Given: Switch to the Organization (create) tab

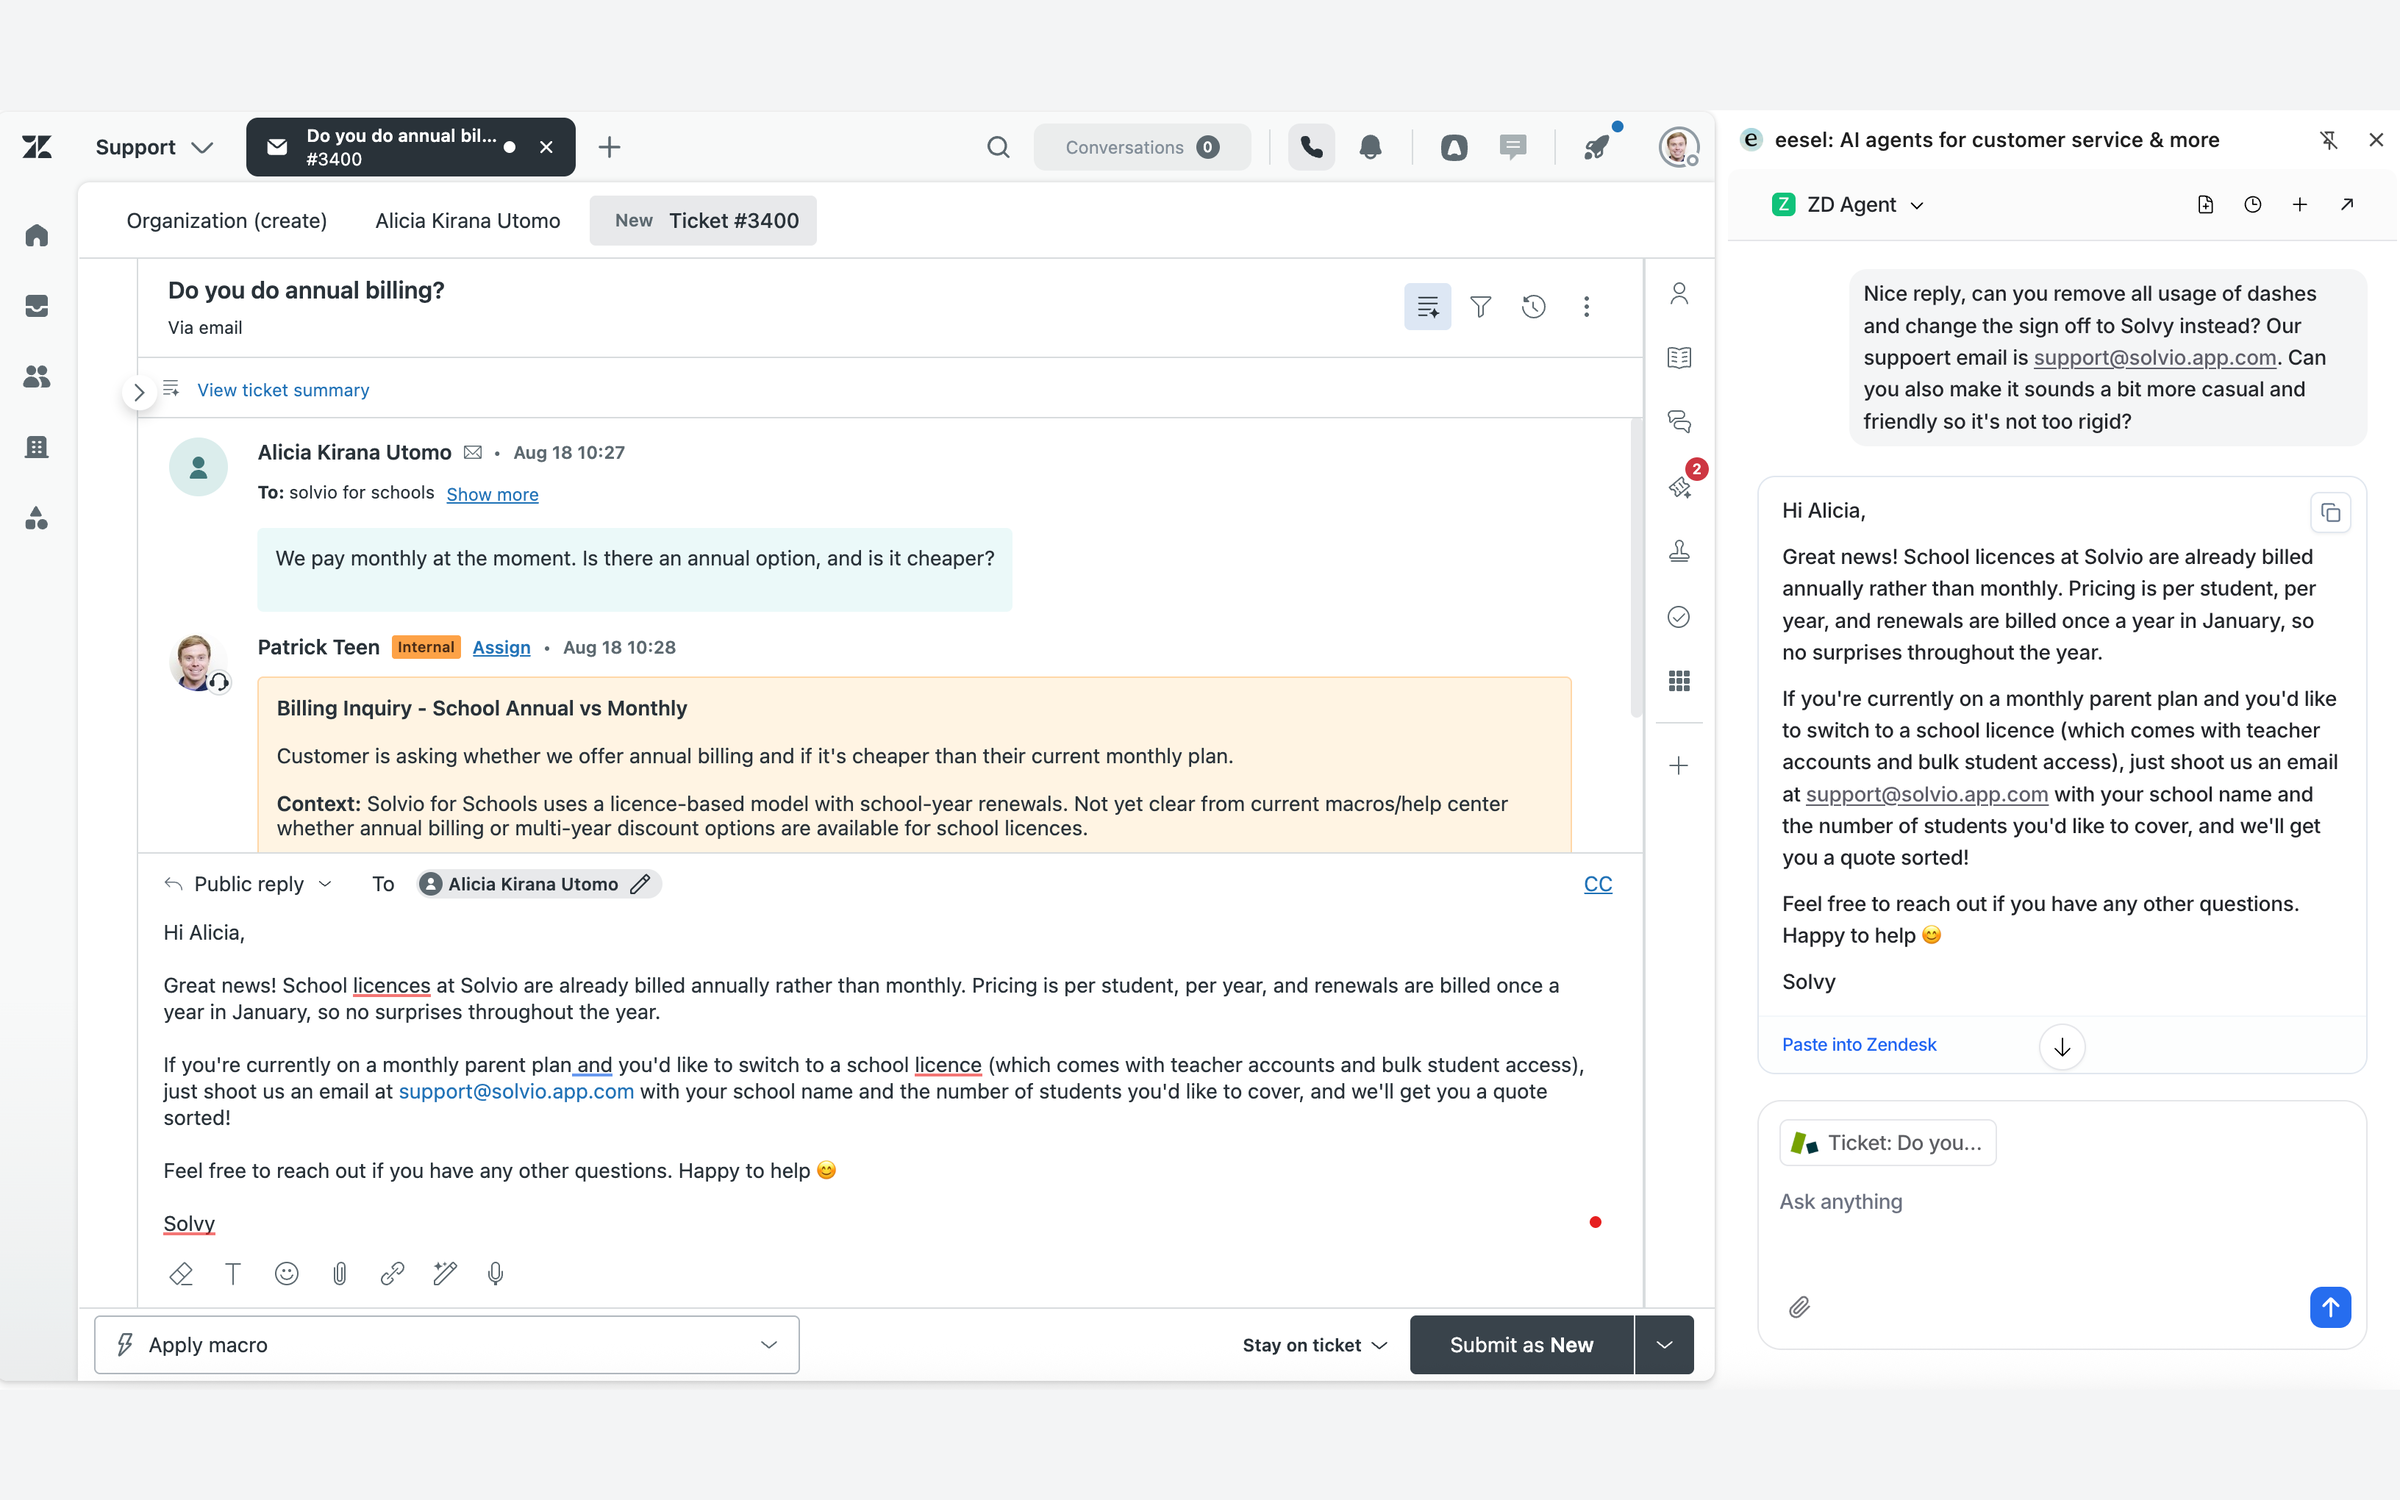Looking at the screenshot, I should click(227, 221).
